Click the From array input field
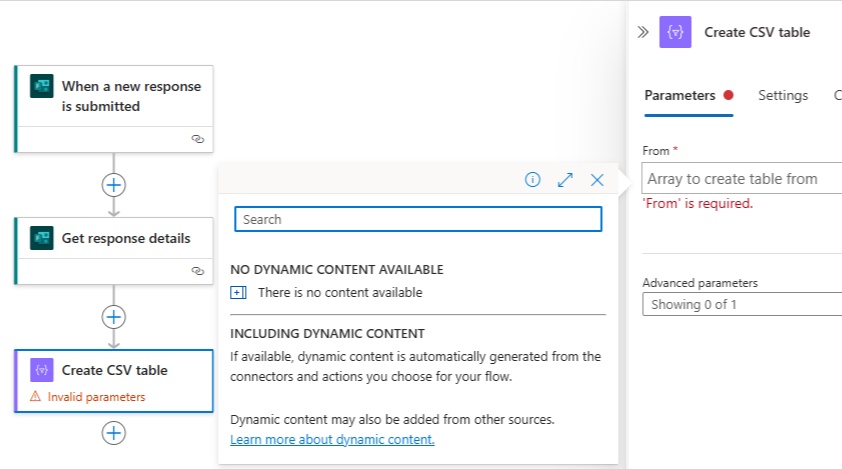 point(742,179)
